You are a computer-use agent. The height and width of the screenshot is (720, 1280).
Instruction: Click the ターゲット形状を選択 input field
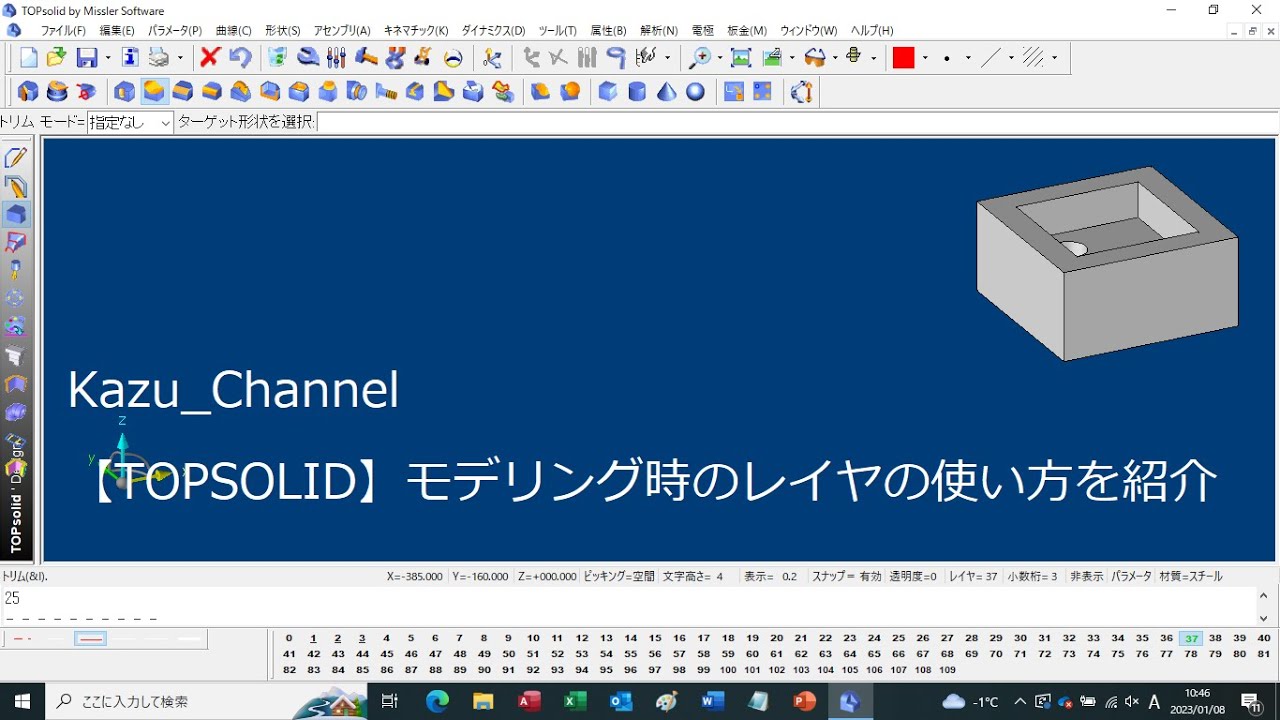[x=797, y=122]
